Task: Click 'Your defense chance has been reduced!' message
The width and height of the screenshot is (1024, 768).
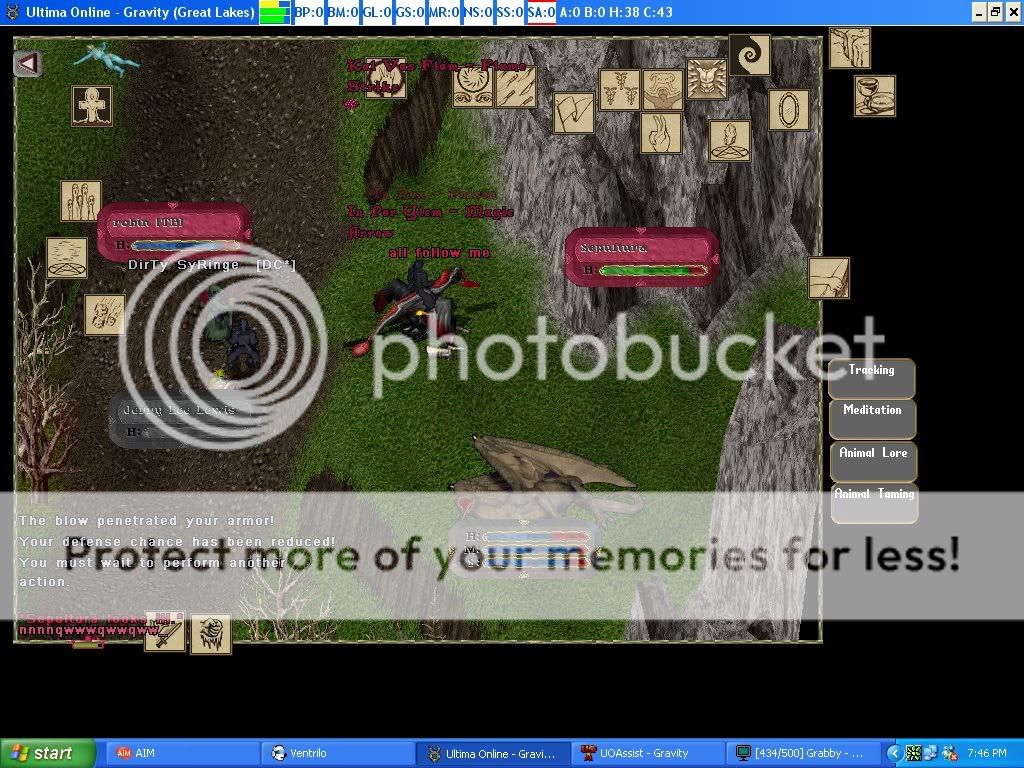Action: [177, 541]
